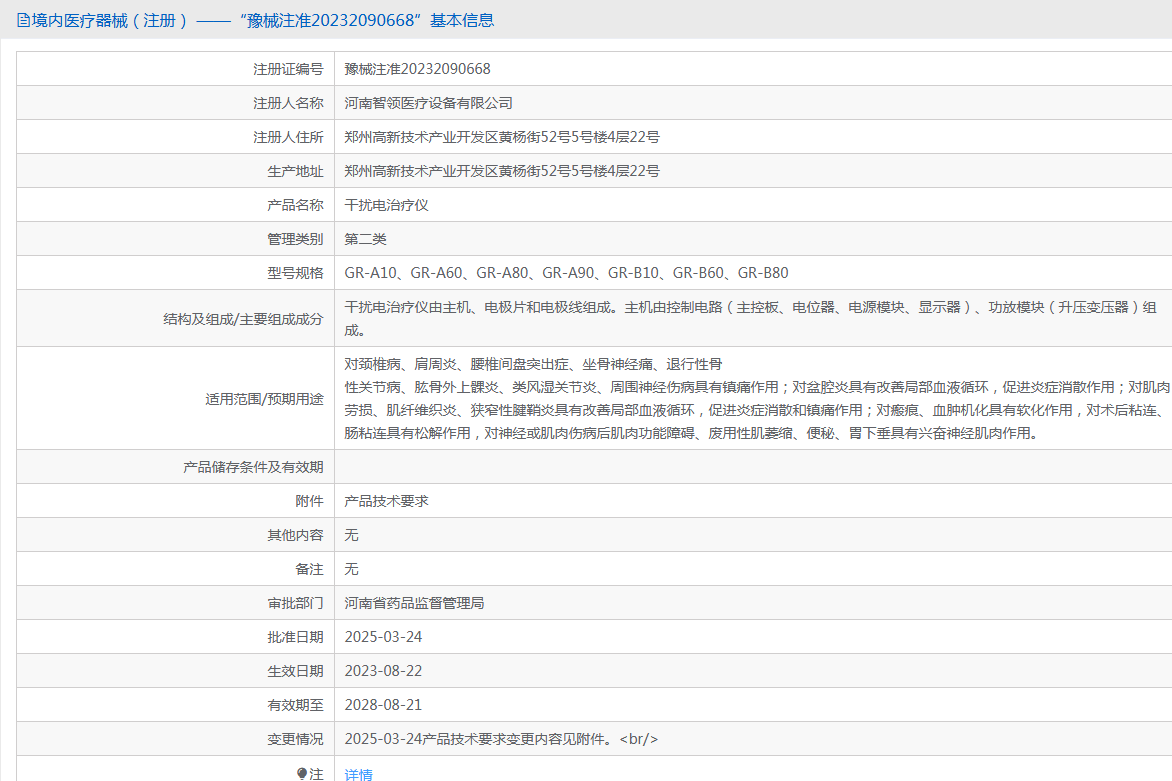Image resolution: width=1172 pixels, height=781 pixels.
Task: Select the expiry date 2028-08-21
Action: click(383, 705)
